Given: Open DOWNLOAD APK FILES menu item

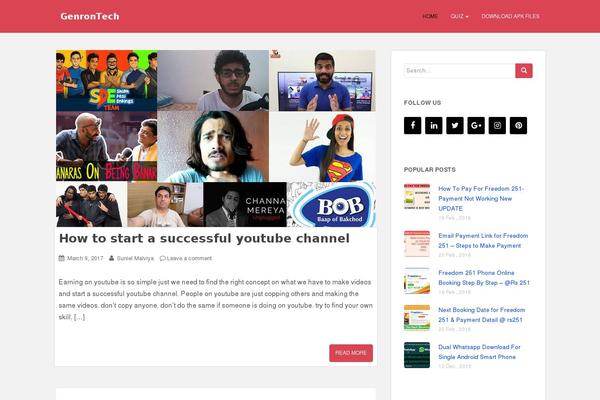Looking at the screenshot, I should (x=510, y=16).
